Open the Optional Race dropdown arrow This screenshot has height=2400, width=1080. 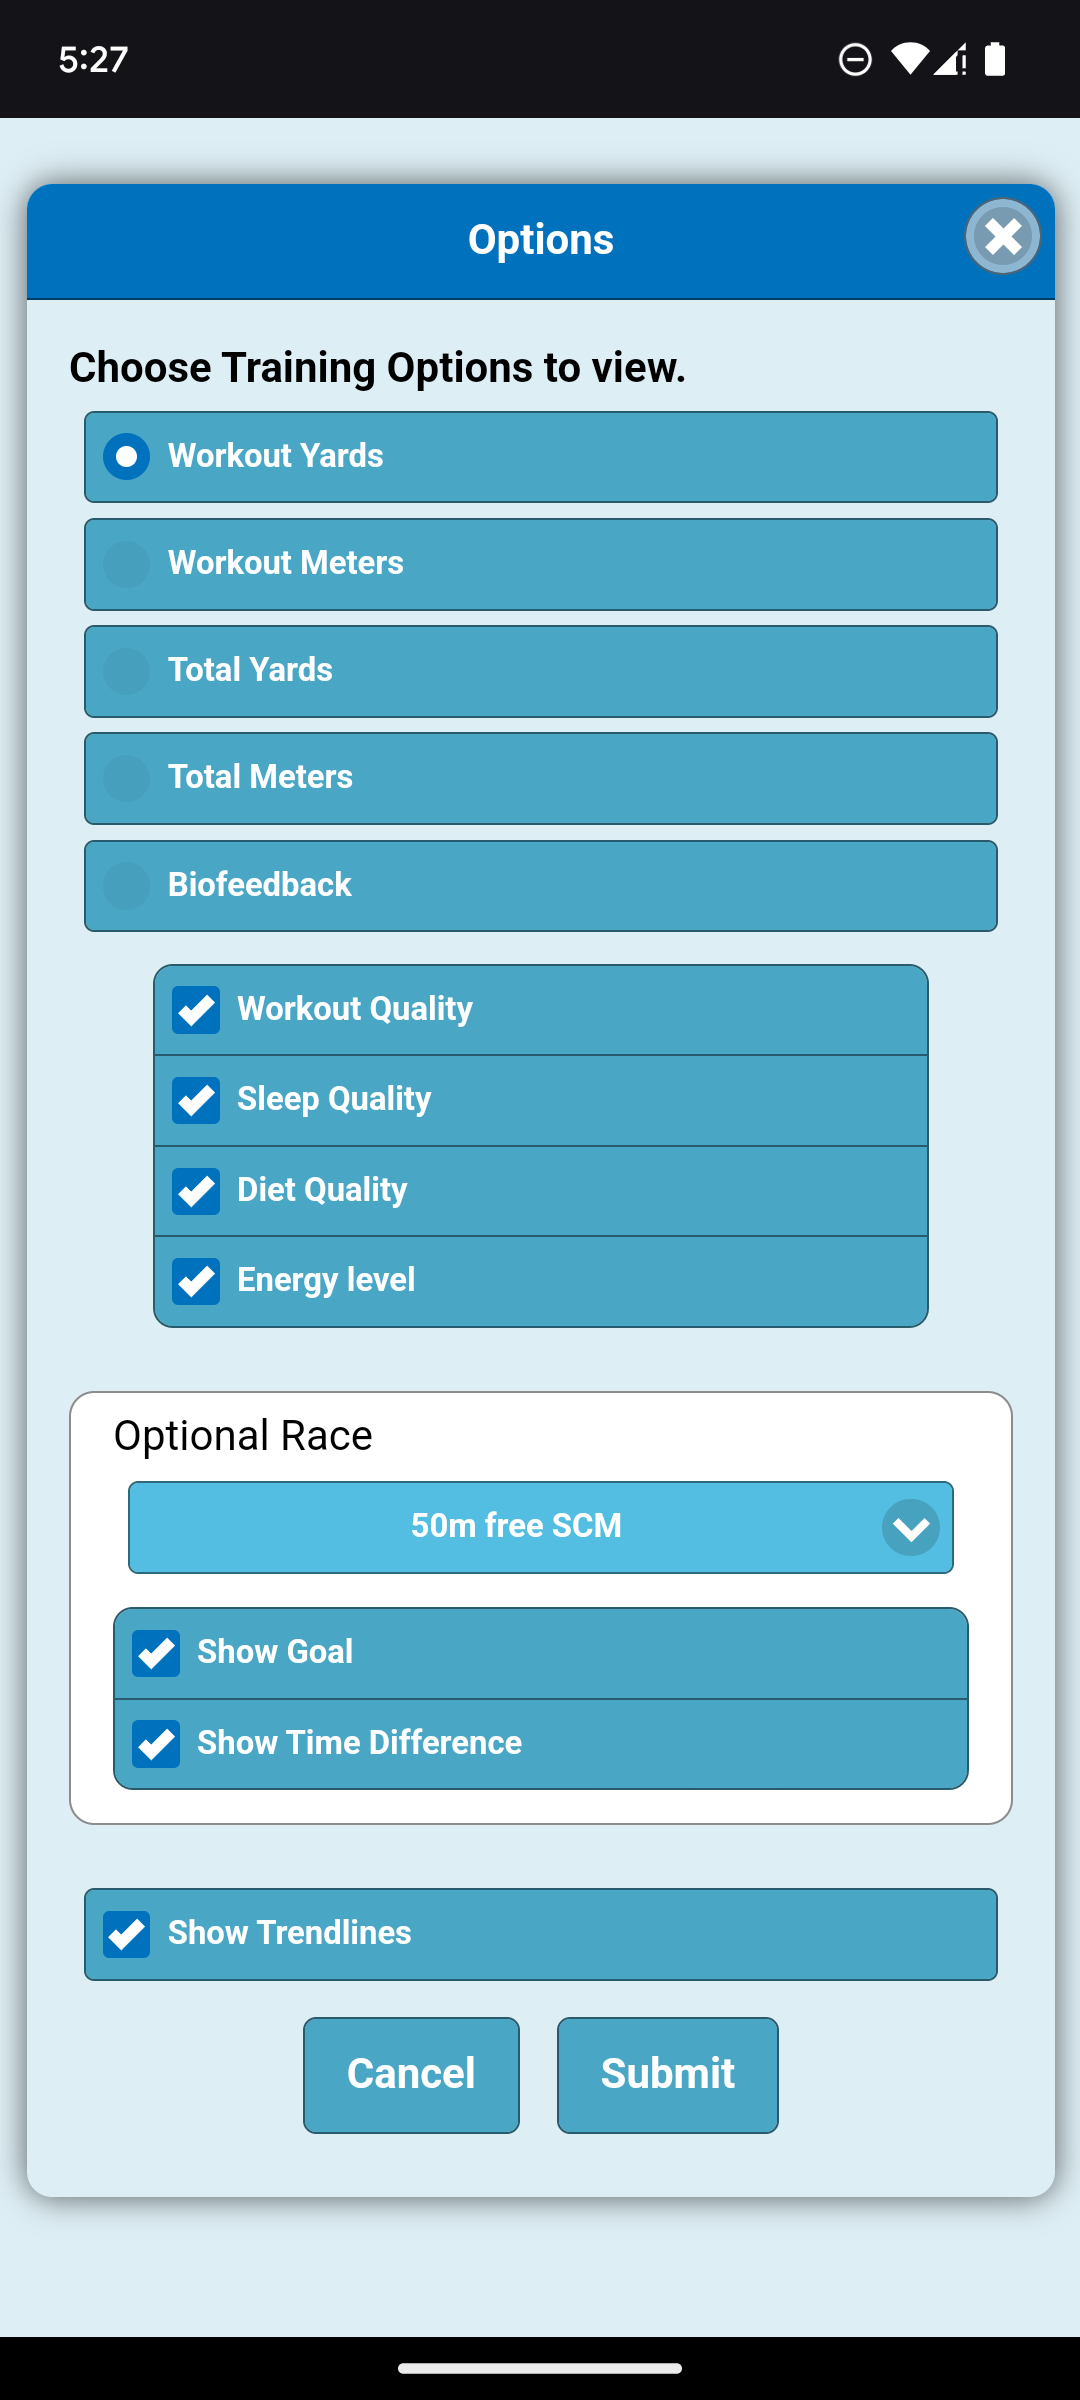(910, 1528)
